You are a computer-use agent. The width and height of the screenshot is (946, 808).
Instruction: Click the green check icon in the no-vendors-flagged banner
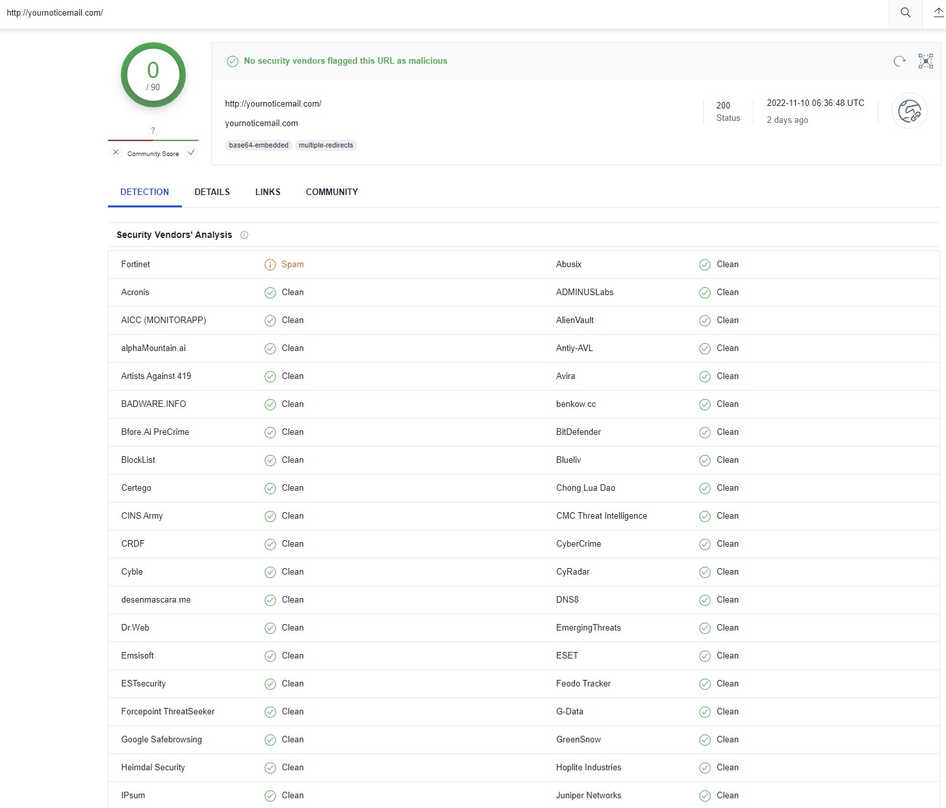coord(232,61)
